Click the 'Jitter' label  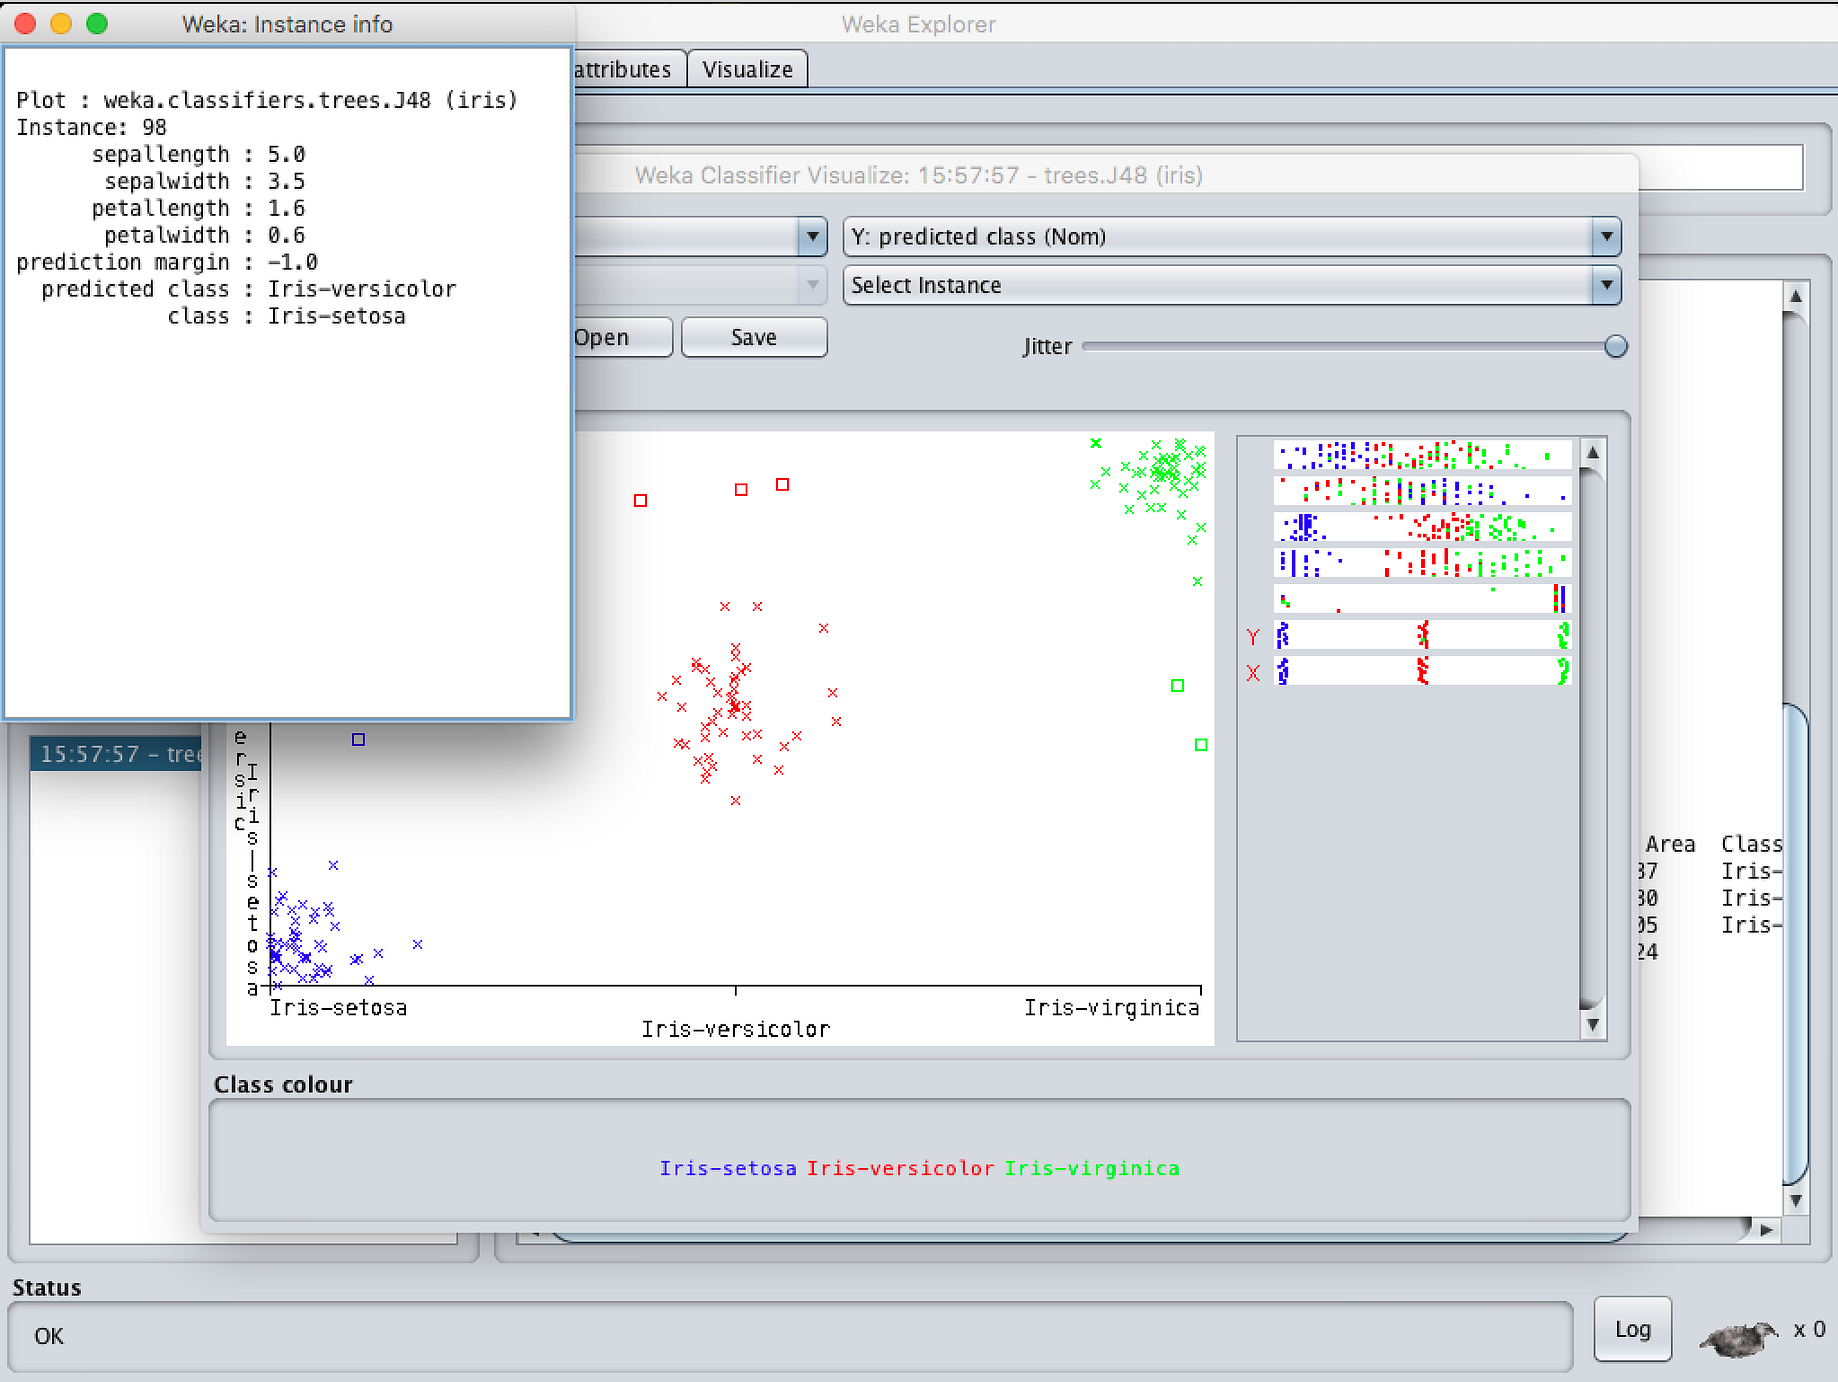[1047, 346]
